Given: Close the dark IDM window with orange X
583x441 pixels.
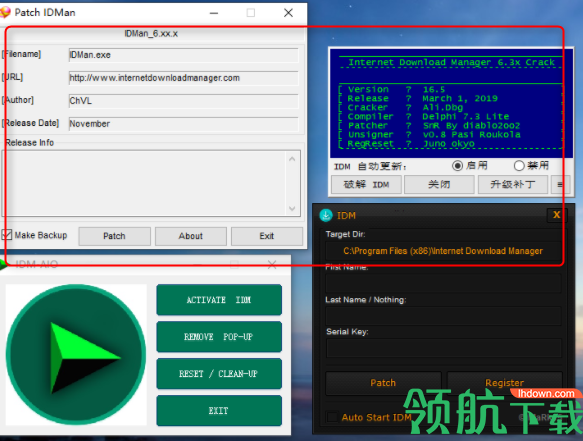Looking at the screenshot, I should [557, 215].
